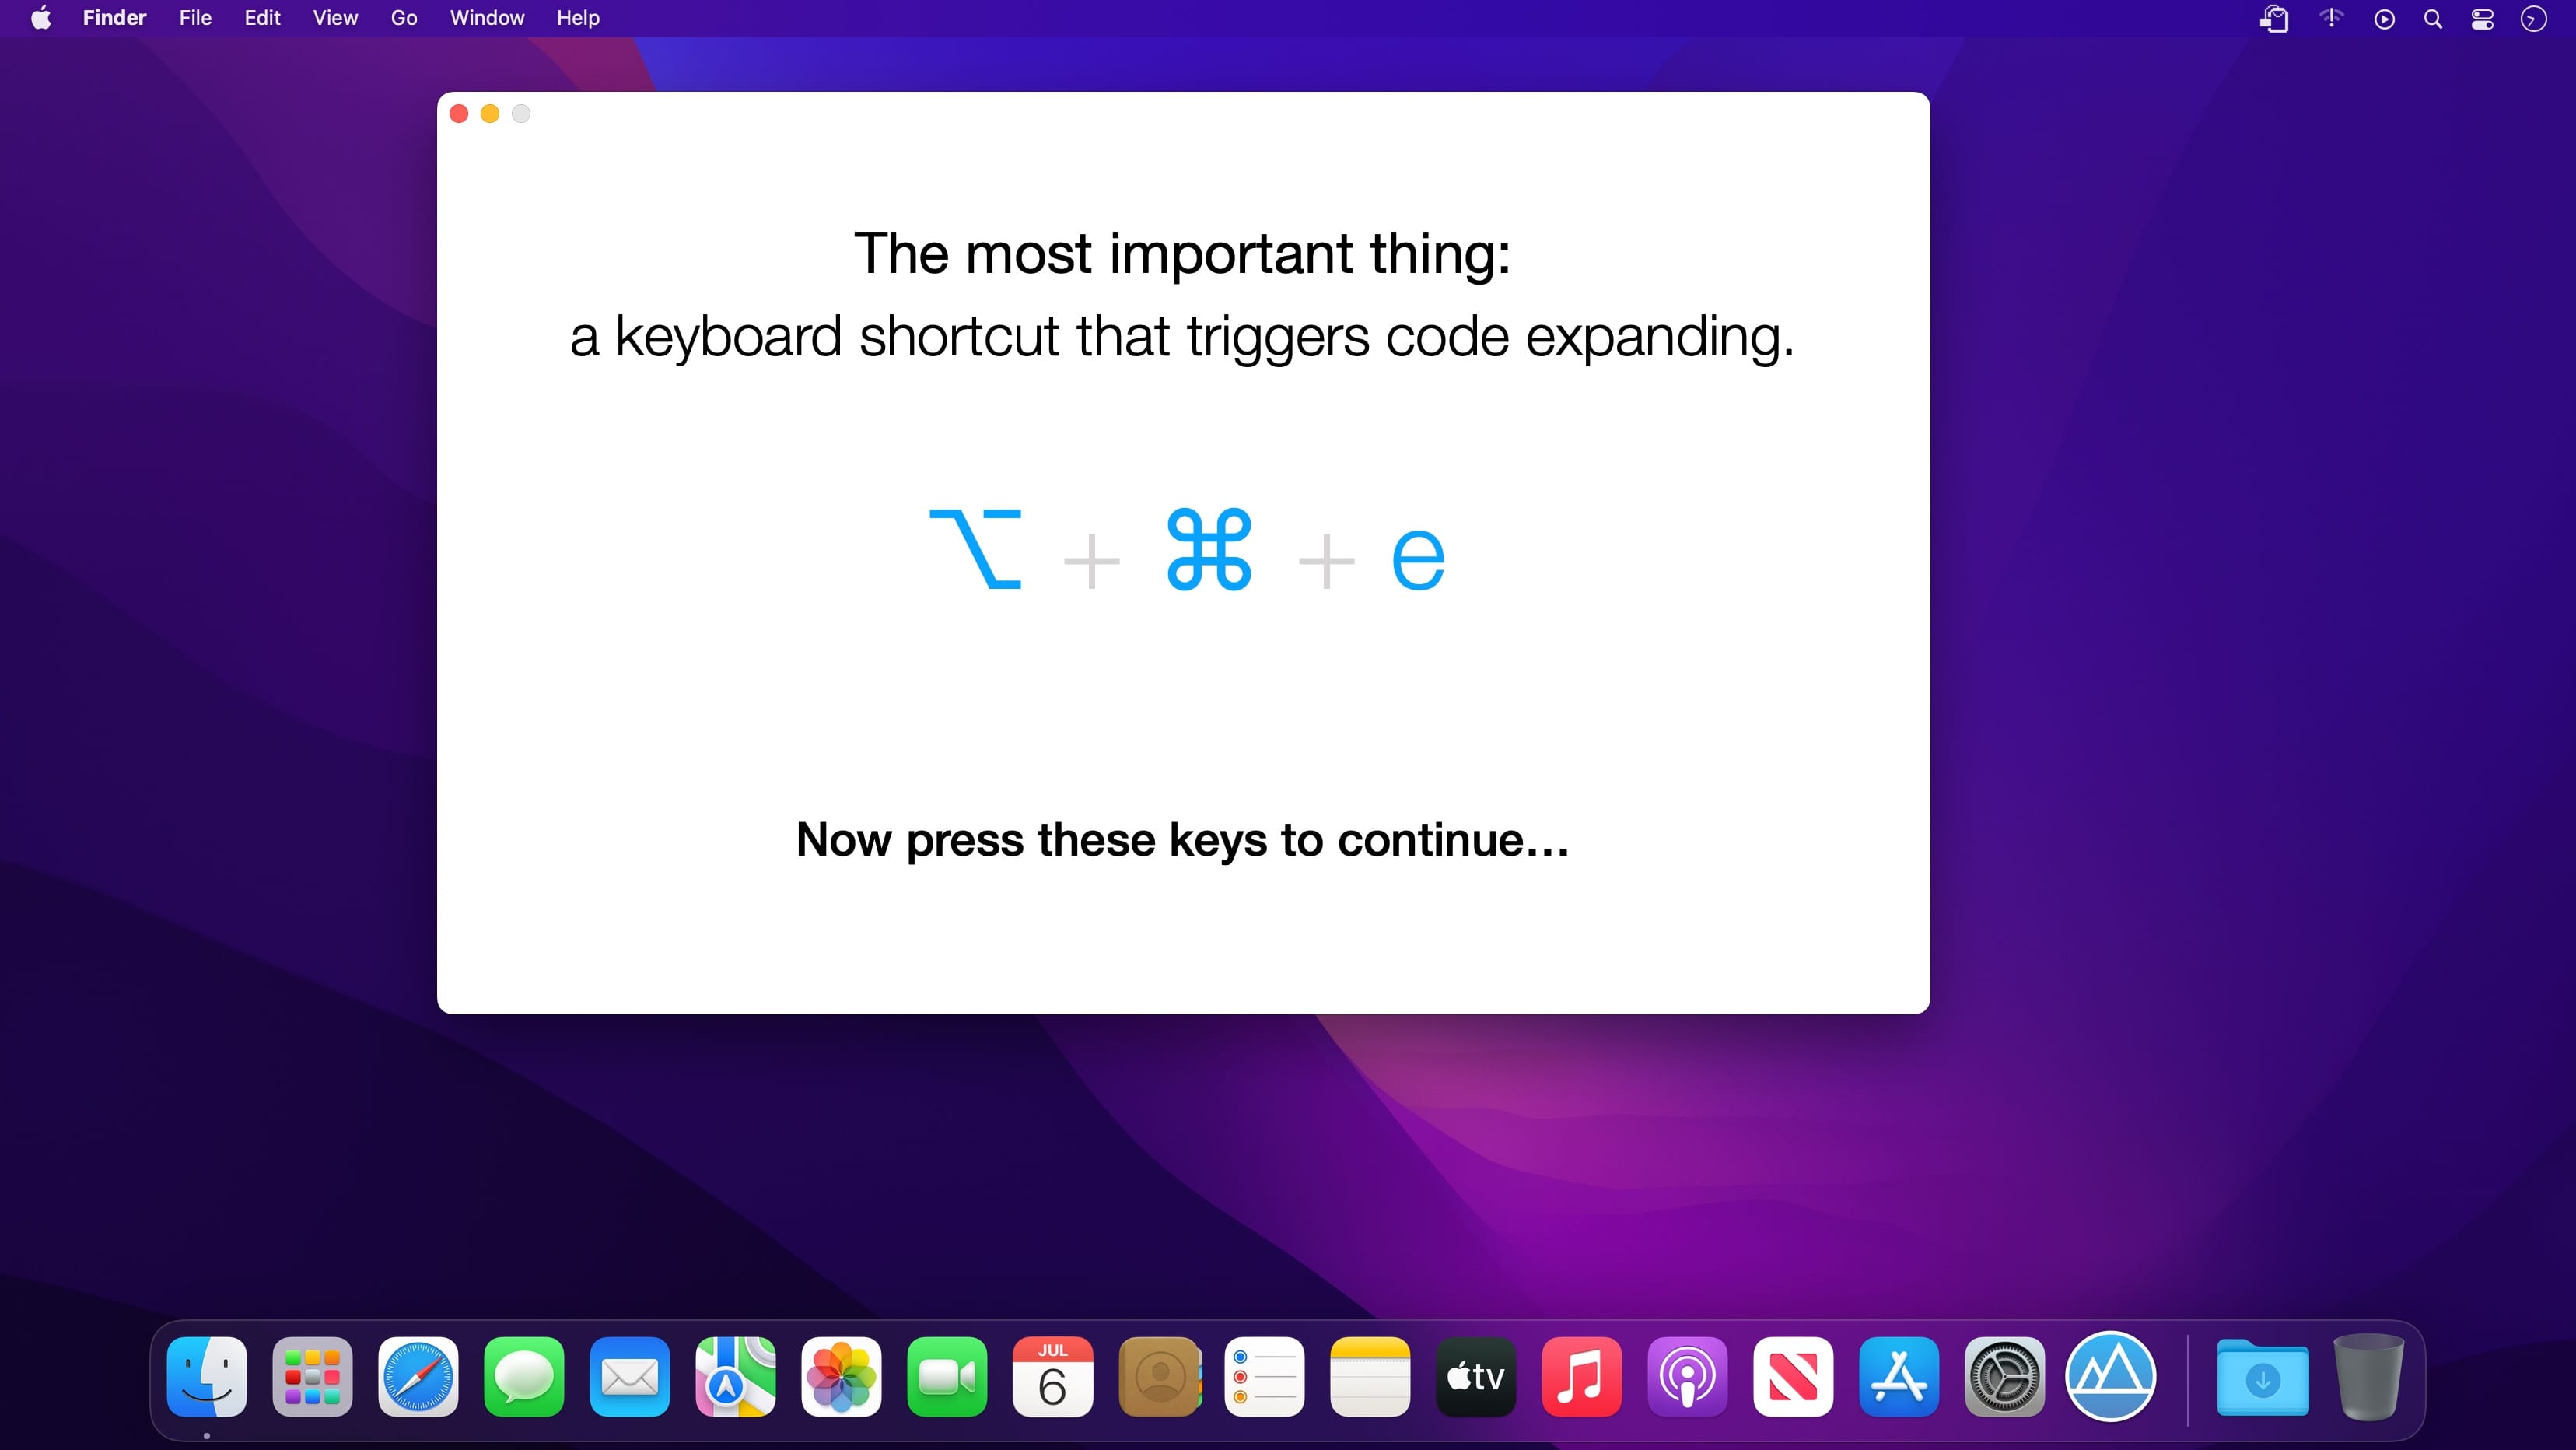Screen dimensions: 2576x1450
Task: Click the blue letter "e" in the shortcut
Action: [x=1418, y=559]
